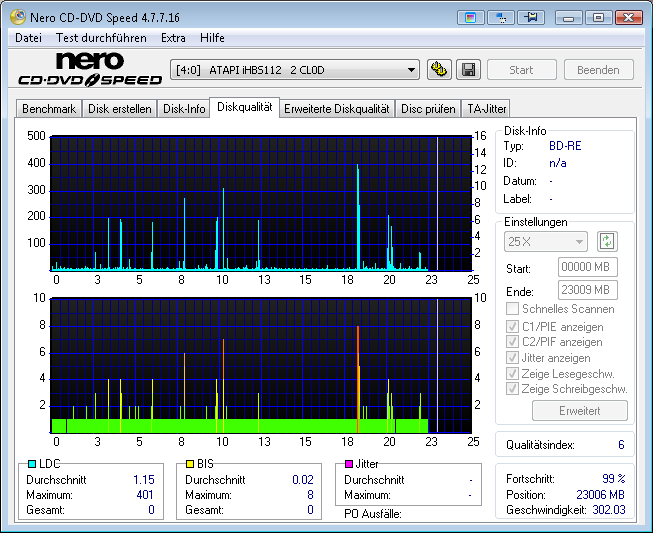Select the Diskqualität tab
653x533 pixels.
click(244, 107)
